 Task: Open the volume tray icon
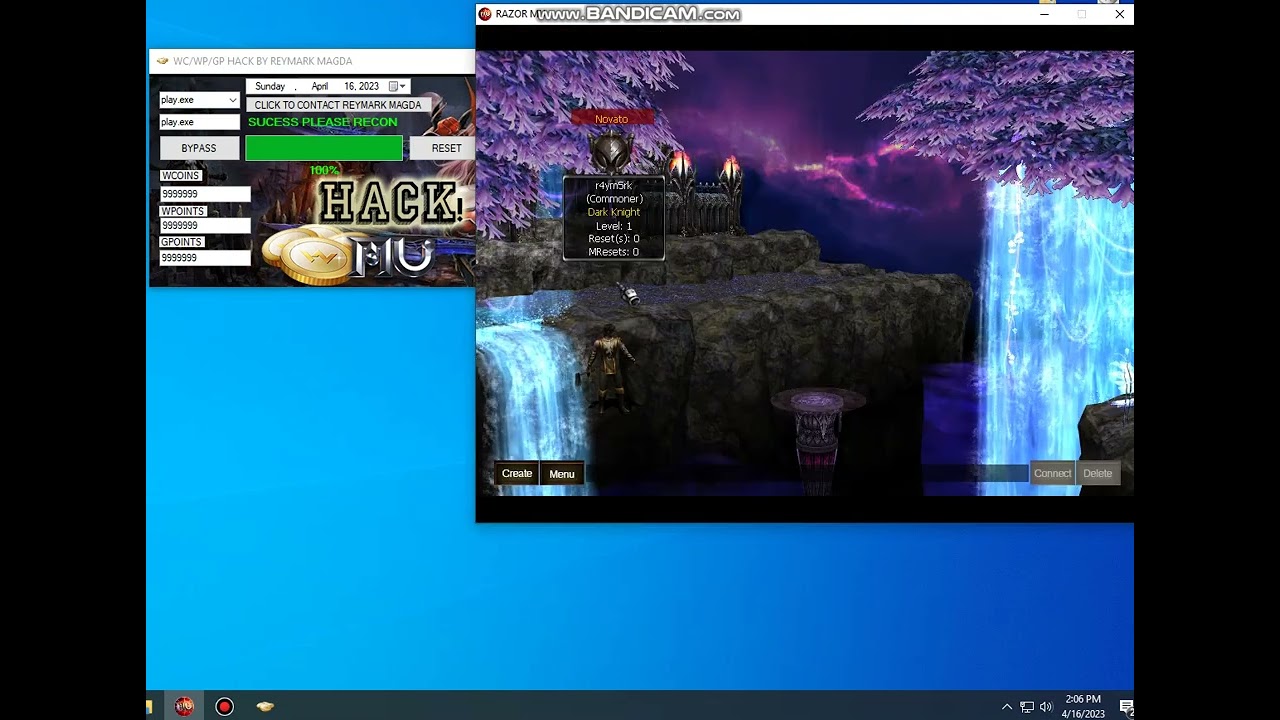[x=1046, y=707]
